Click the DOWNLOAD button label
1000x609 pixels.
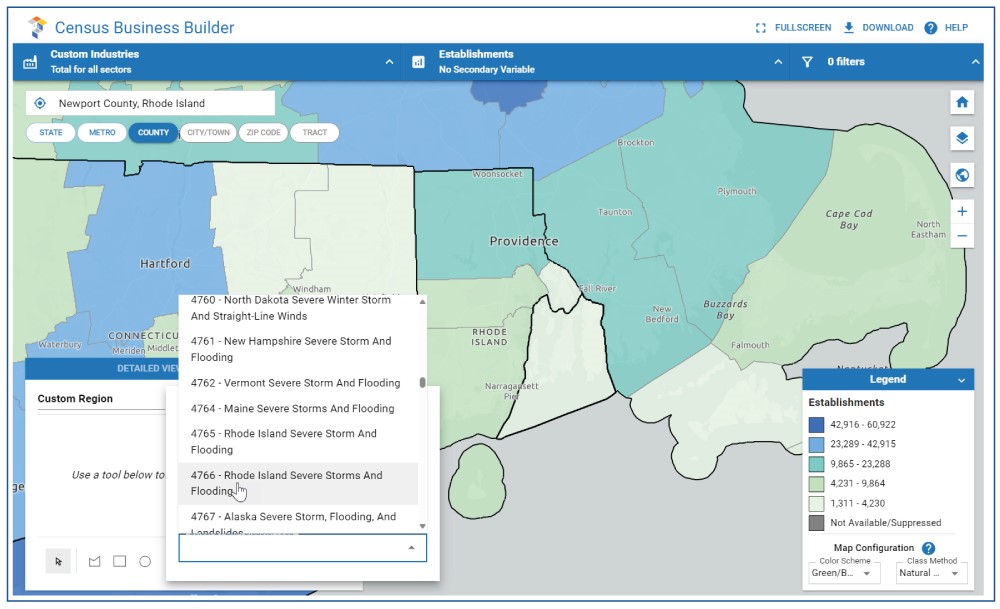click(888, 28)
